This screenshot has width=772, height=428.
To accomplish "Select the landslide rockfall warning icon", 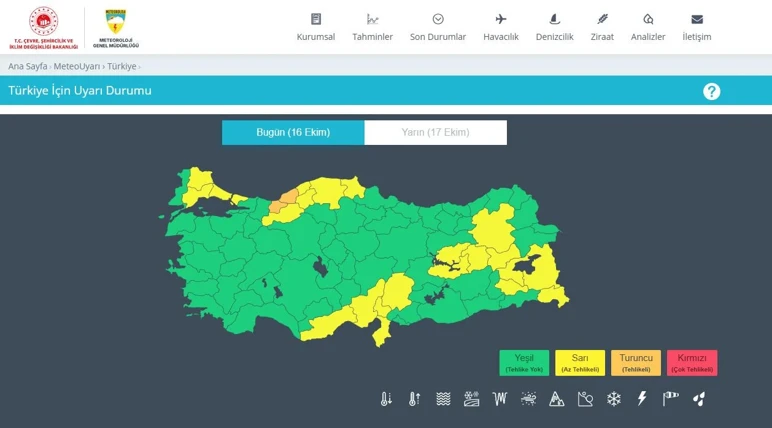I will pos(585,399).
